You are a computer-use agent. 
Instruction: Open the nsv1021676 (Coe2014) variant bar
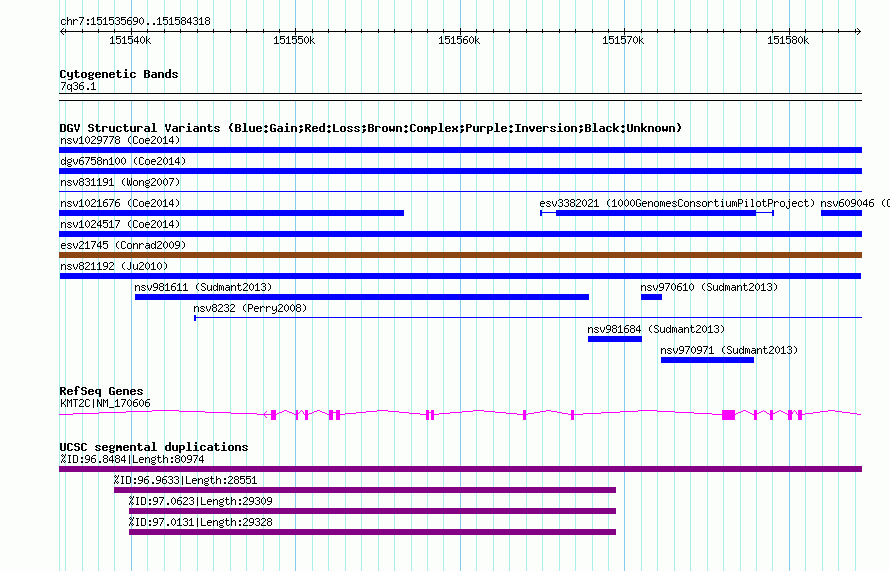tap(232, 213)
